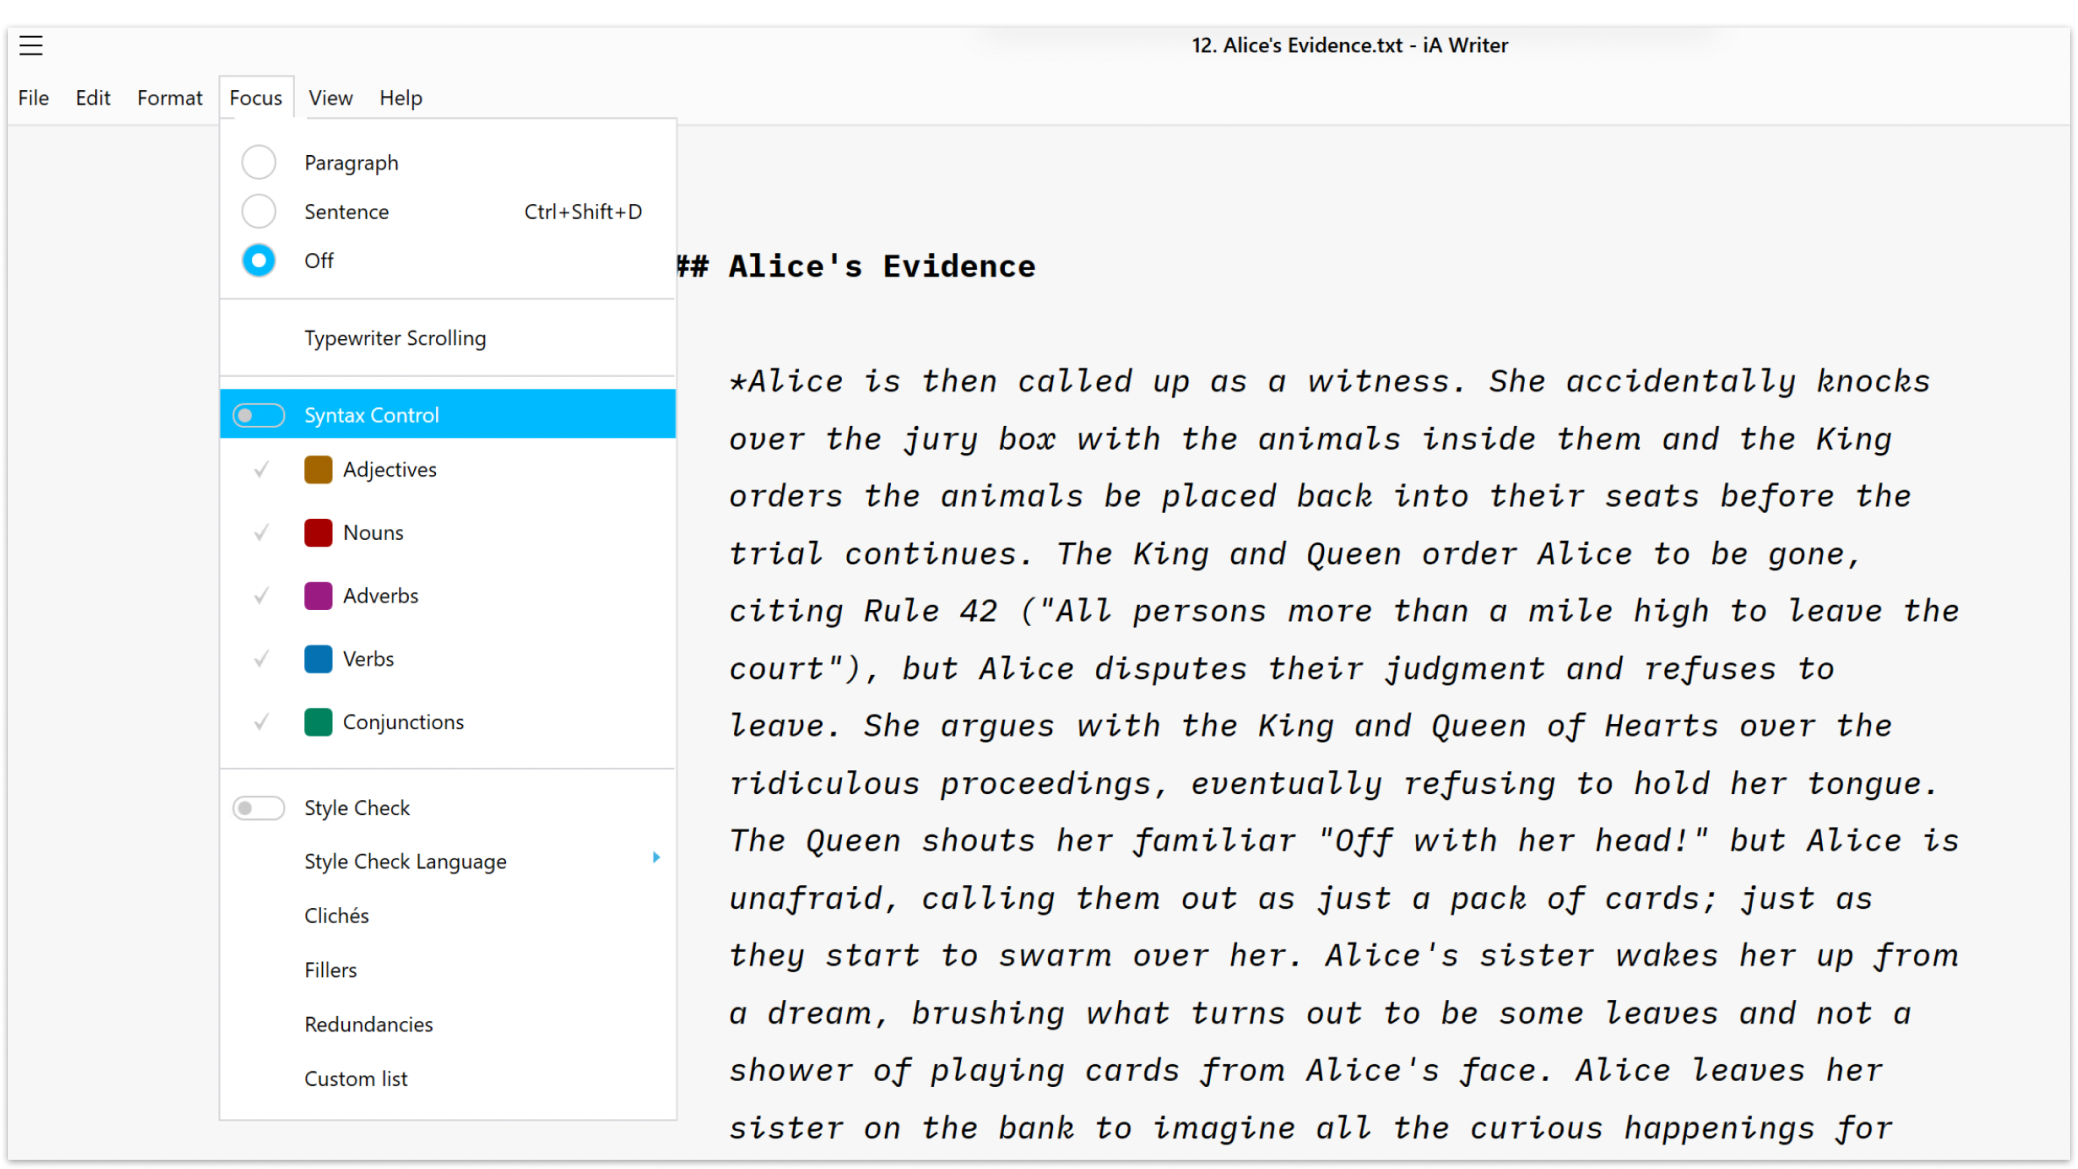
Task: Select the Sentence focus radio button
Action: tap(259, 211)
